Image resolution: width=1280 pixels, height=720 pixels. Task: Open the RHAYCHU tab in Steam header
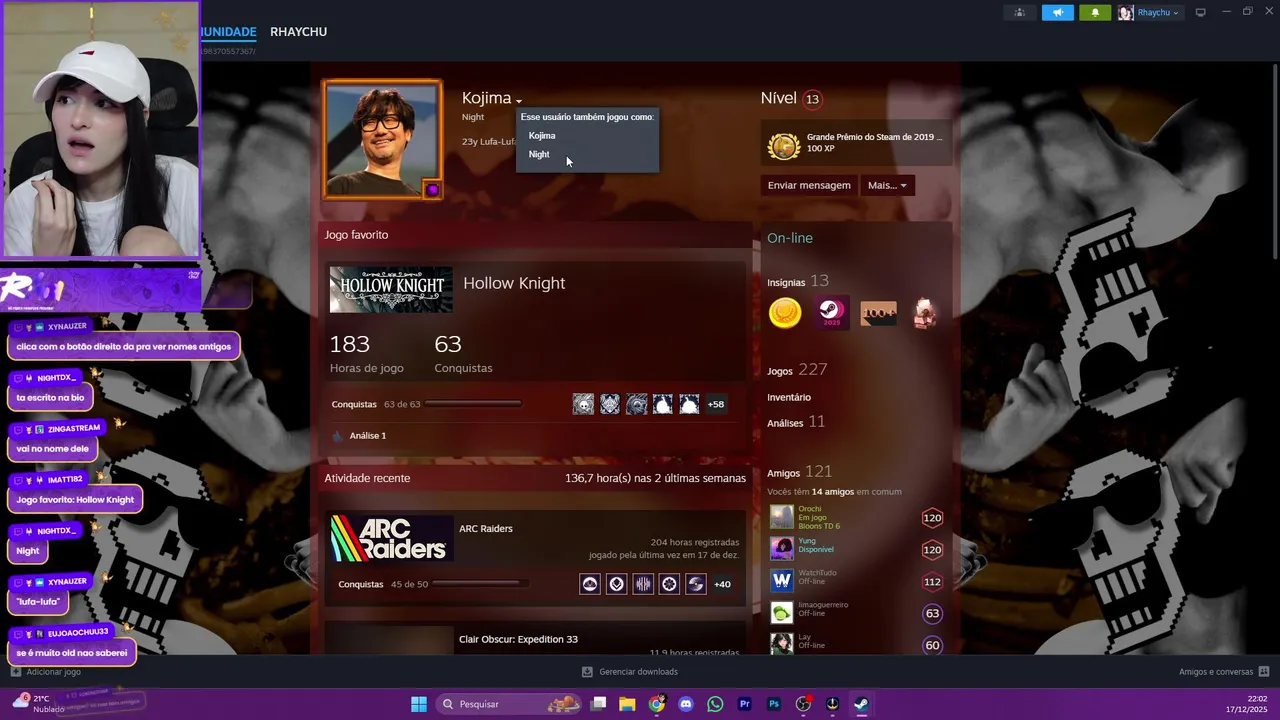298,32
